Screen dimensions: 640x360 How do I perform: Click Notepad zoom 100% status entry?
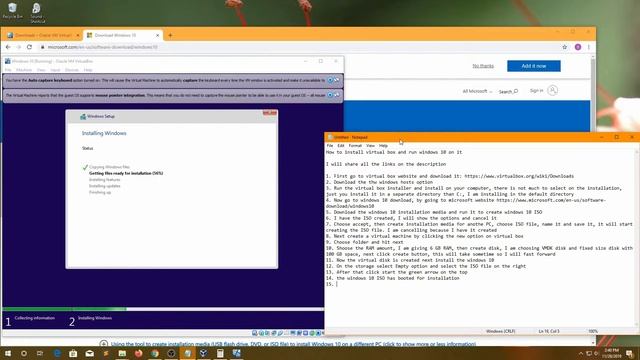pyautogui.click(x=593, y=331)
